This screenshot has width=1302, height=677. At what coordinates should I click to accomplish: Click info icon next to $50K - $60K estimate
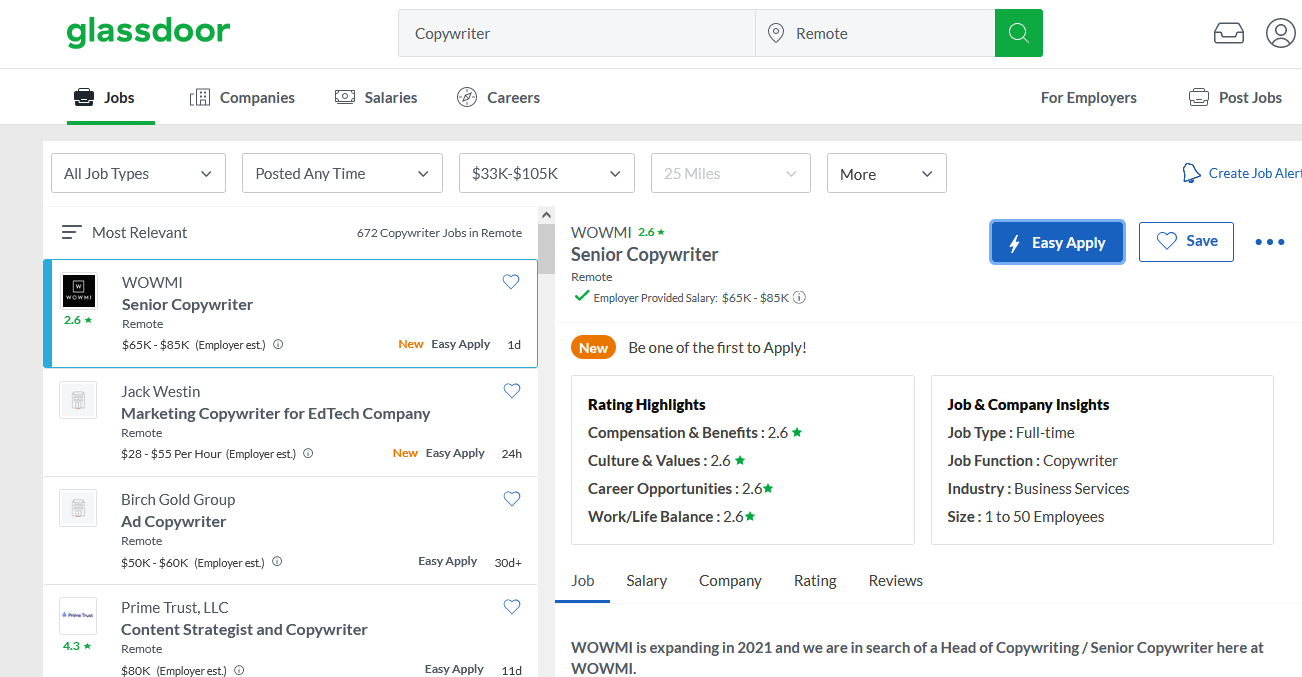coord(277,562)
